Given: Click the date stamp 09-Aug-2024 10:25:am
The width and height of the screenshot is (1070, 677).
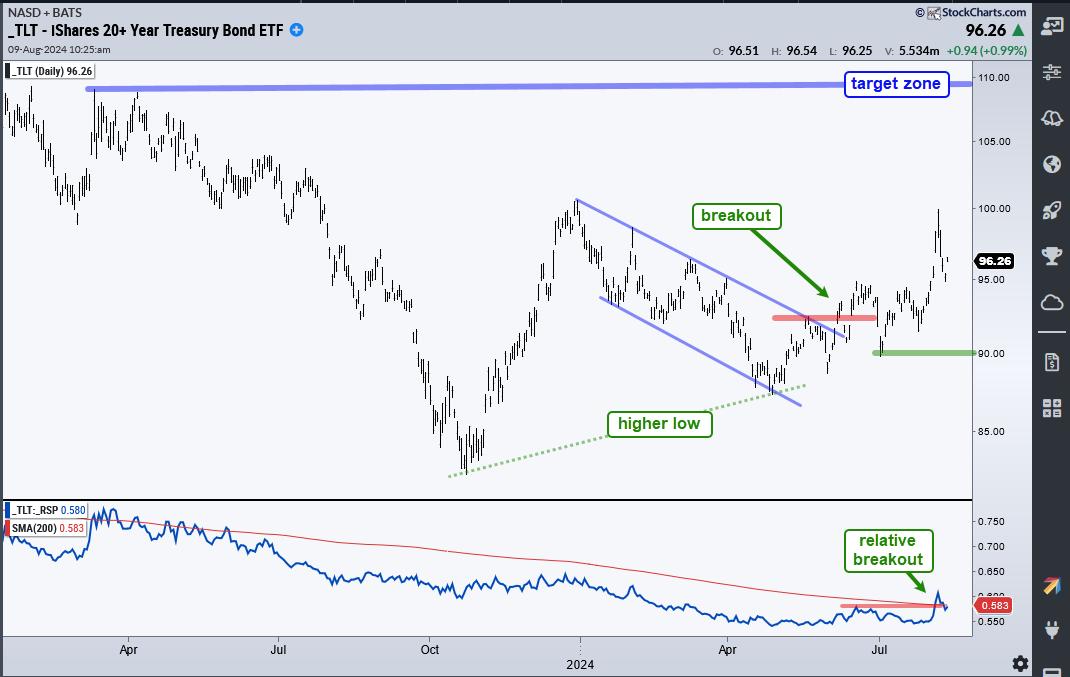Looking at the screenshot, I should [59, 49].
